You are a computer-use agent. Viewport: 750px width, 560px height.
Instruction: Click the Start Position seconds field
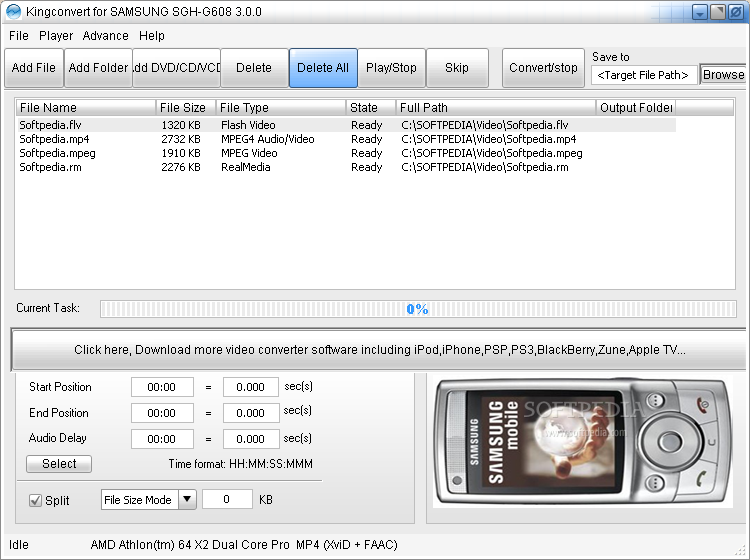point(251,387)
